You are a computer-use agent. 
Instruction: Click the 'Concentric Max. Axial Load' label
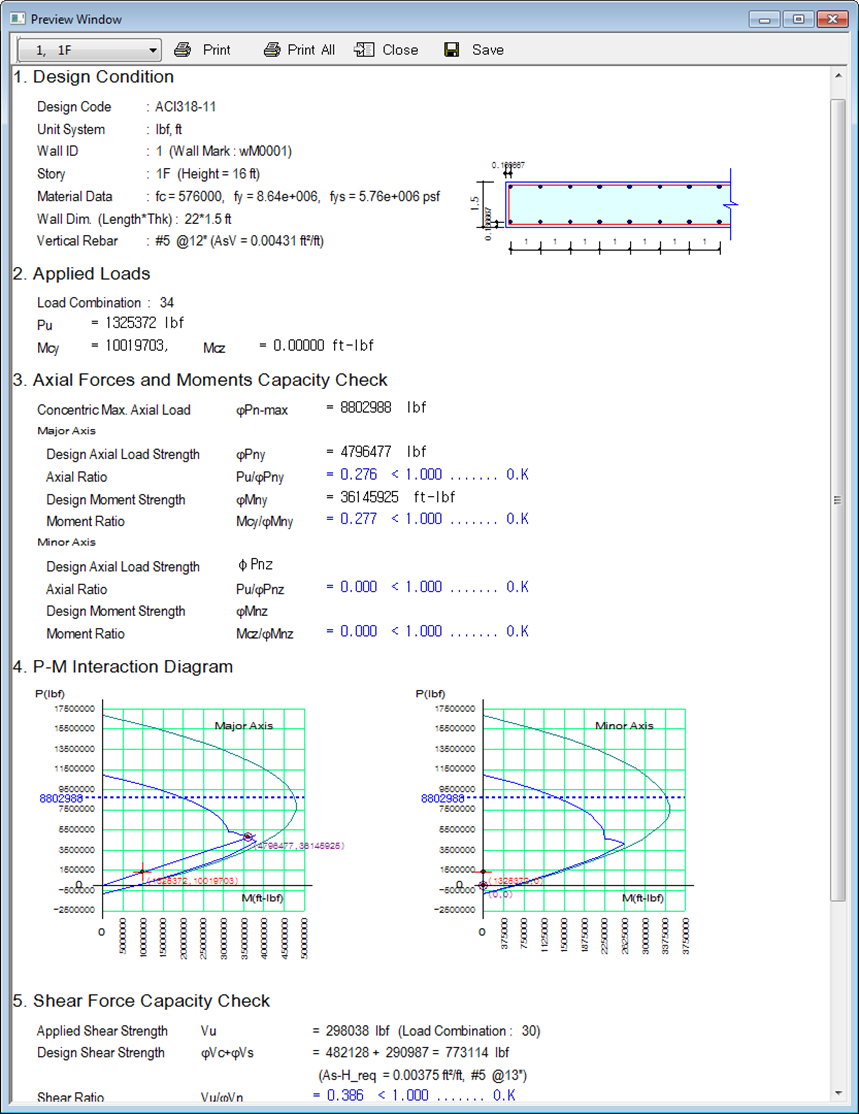click(114, 410)
